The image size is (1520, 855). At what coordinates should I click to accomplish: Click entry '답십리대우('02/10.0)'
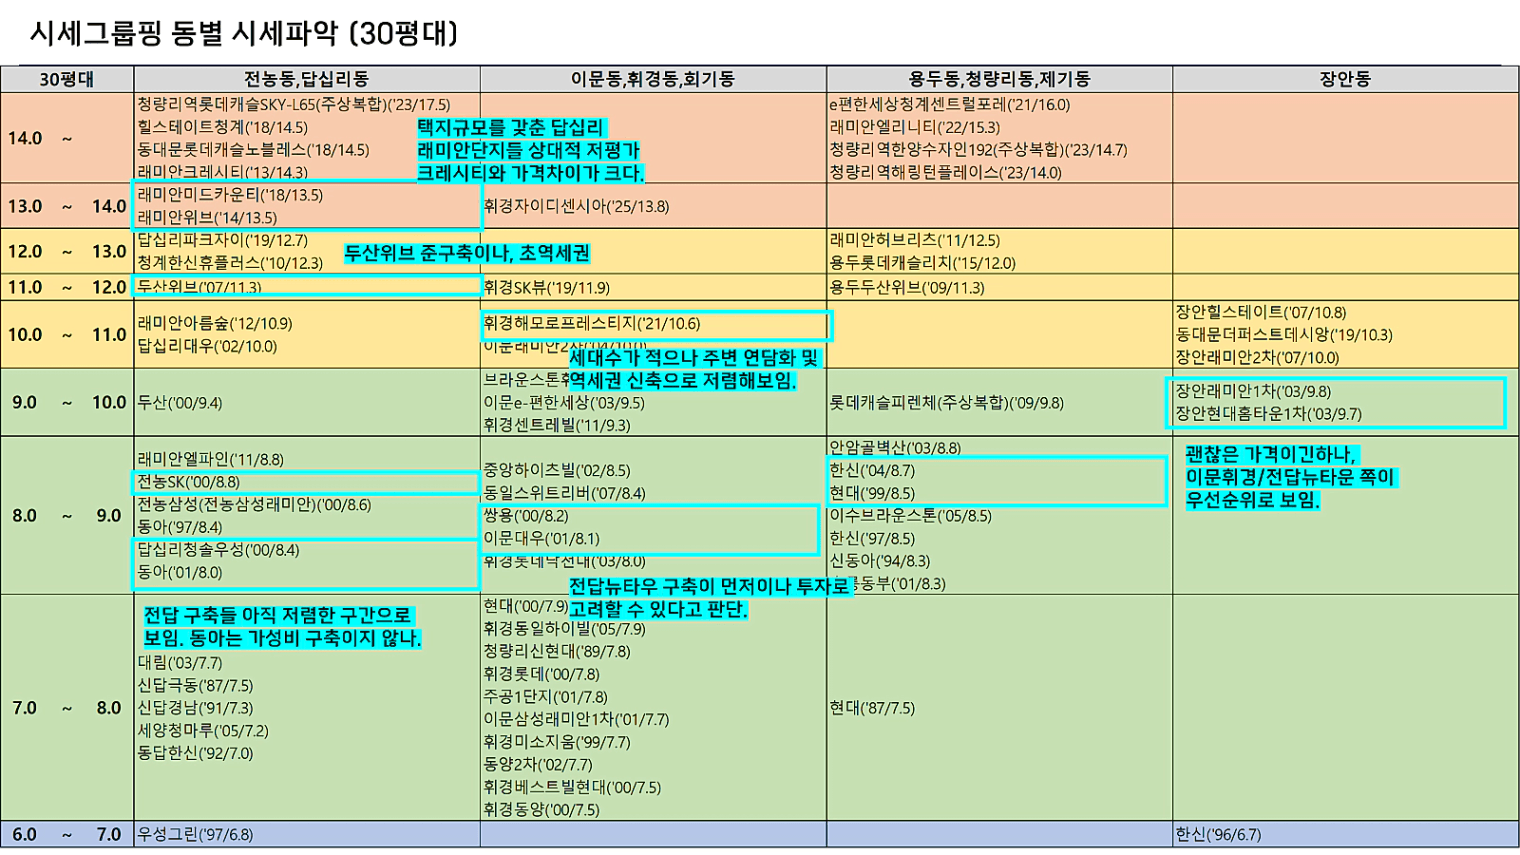click(207, 346)
